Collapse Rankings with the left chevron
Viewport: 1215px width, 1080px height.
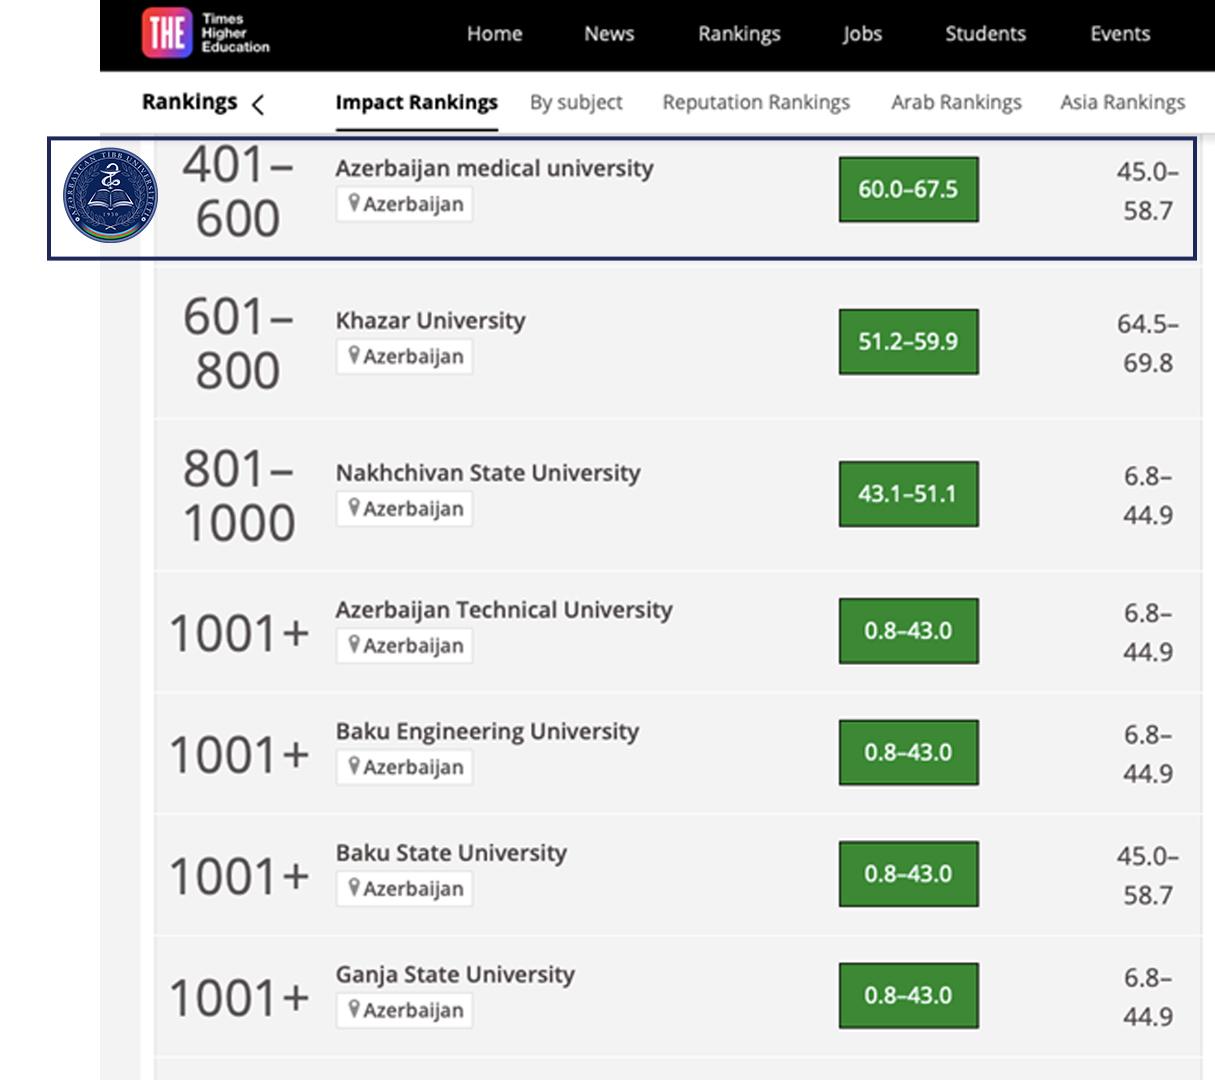tap(258, 104)
